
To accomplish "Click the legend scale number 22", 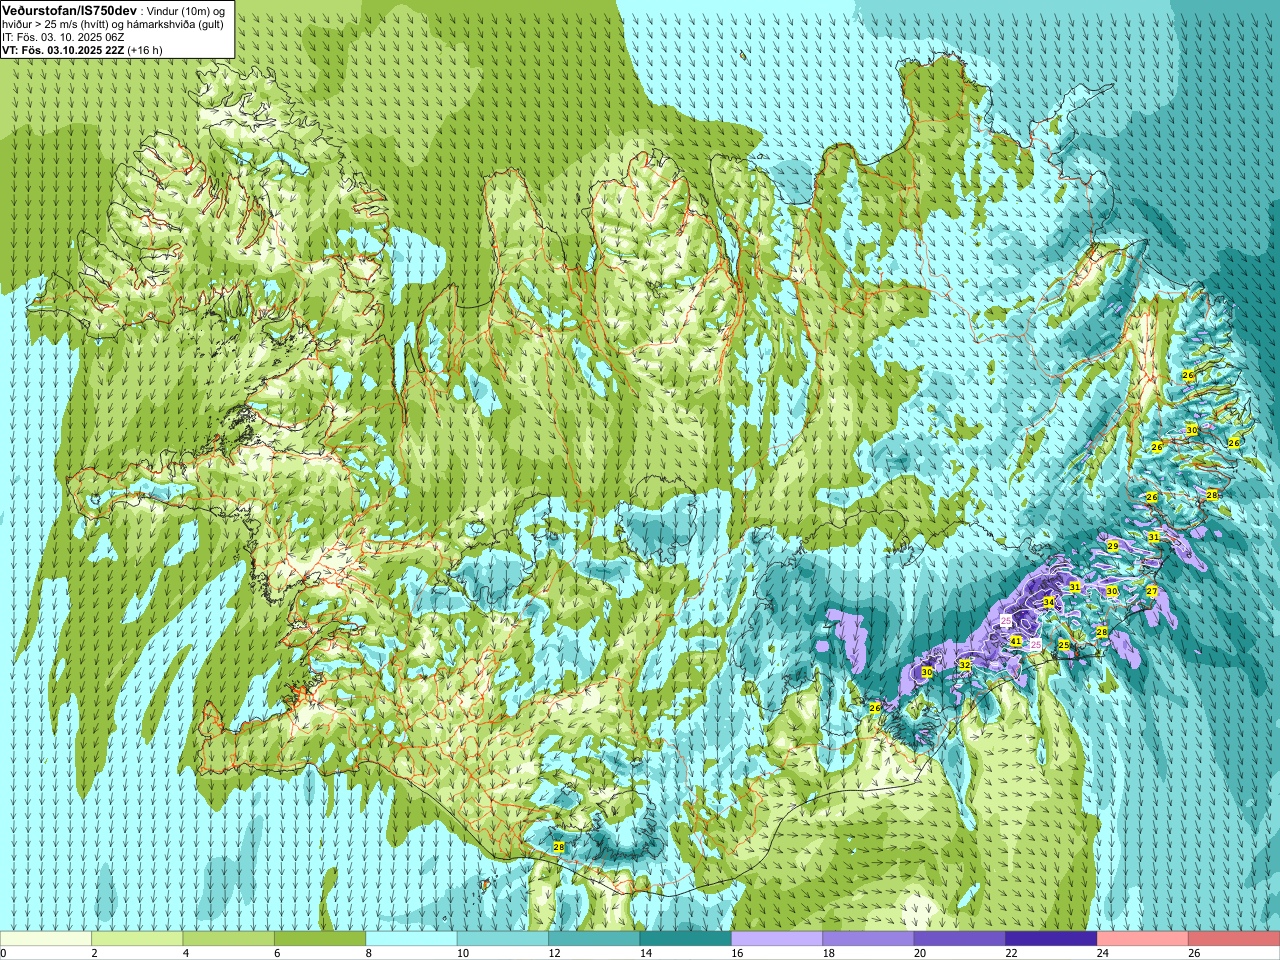I will point(1009,954).
